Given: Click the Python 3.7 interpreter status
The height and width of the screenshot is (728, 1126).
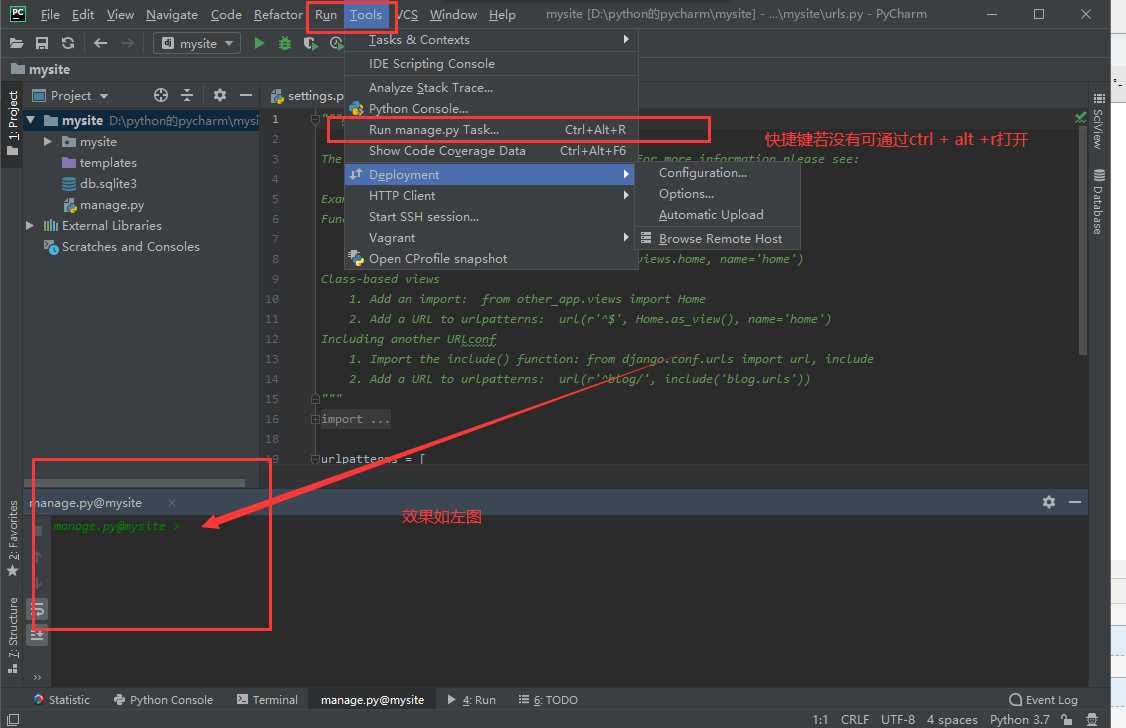Looking at the screenshot, I should [x=1019, y=719].
